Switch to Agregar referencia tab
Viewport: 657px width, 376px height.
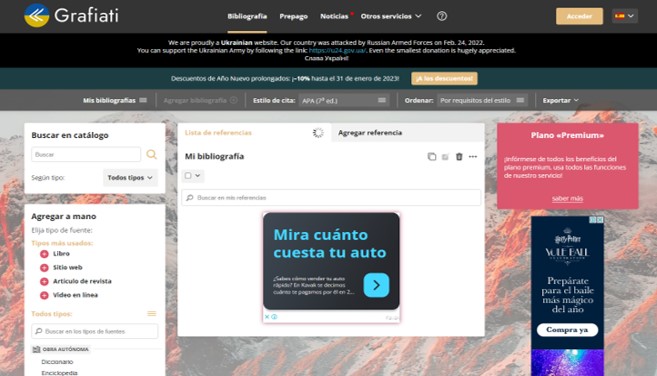370,132
